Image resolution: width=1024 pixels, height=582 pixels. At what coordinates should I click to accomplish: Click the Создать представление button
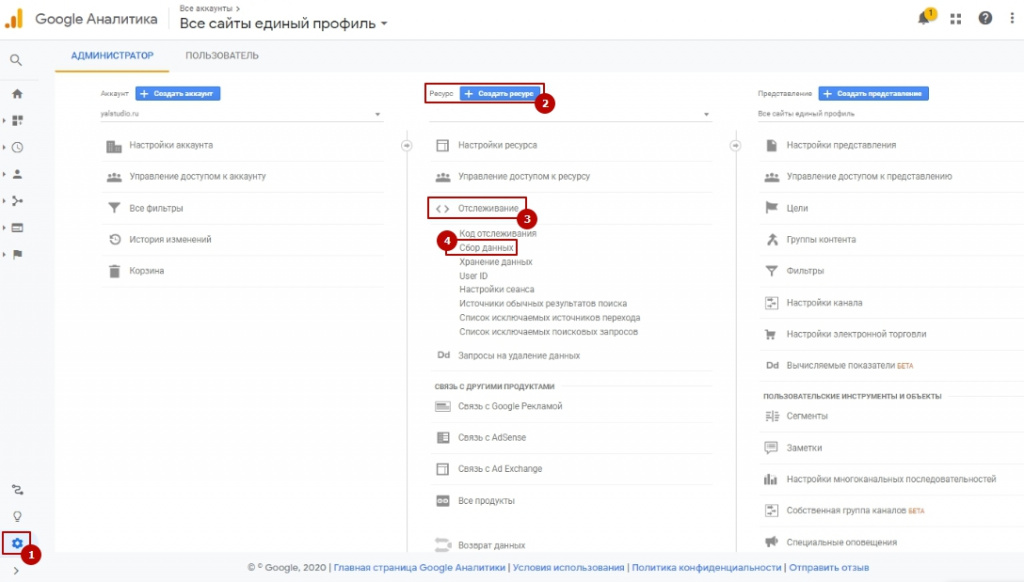(873, 93)
